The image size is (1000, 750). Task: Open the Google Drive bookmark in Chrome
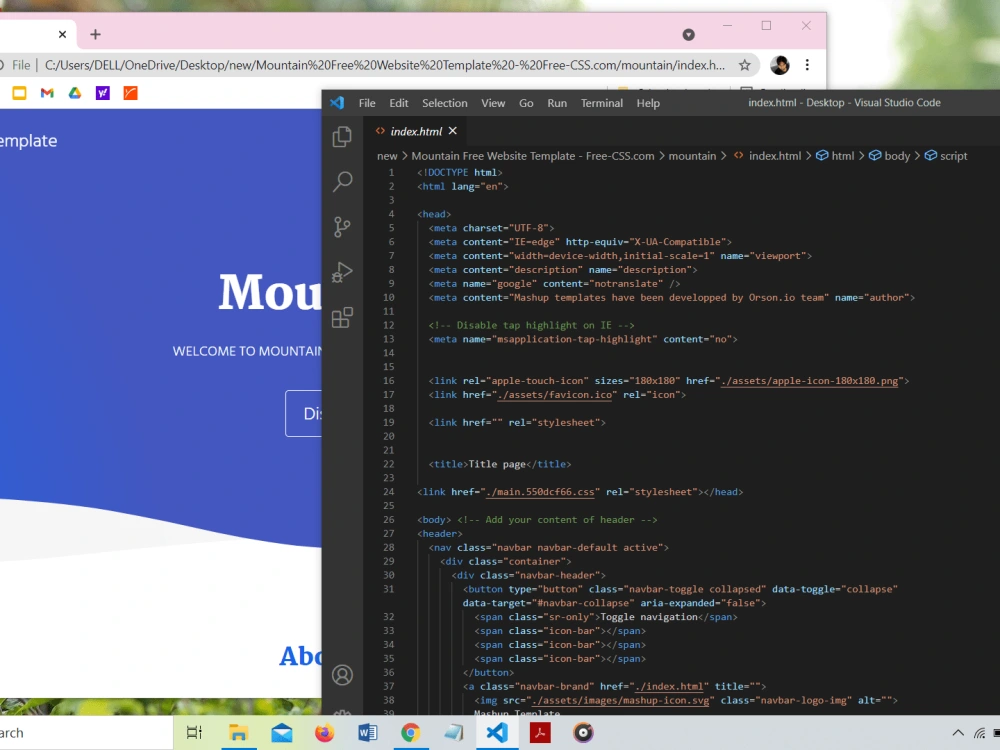pyautogui.click(x=75, y=93)
